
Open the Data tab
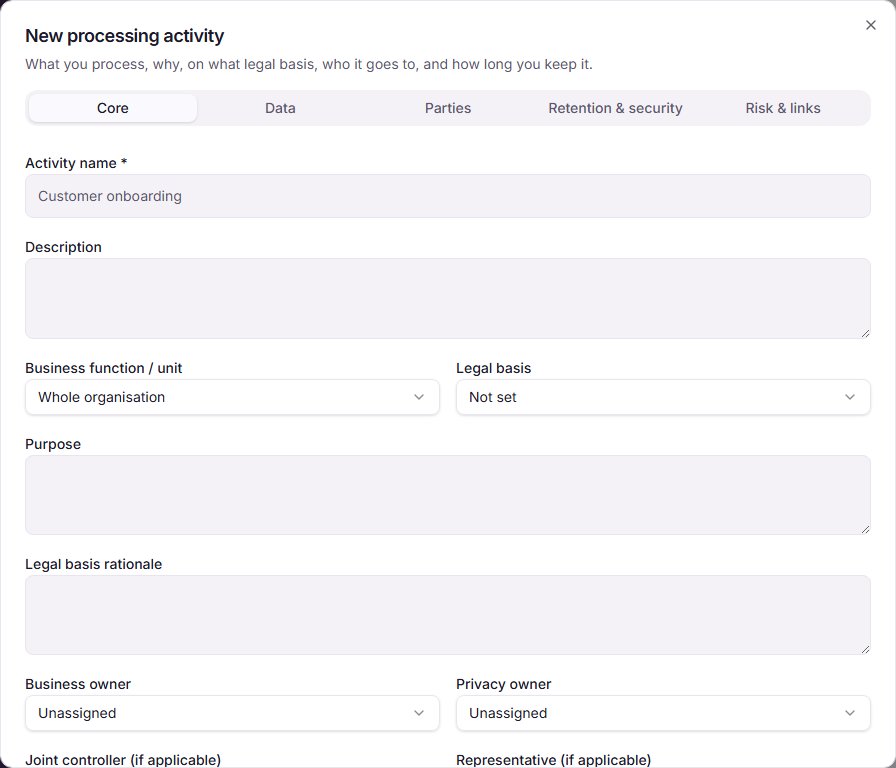pos(280,108)
